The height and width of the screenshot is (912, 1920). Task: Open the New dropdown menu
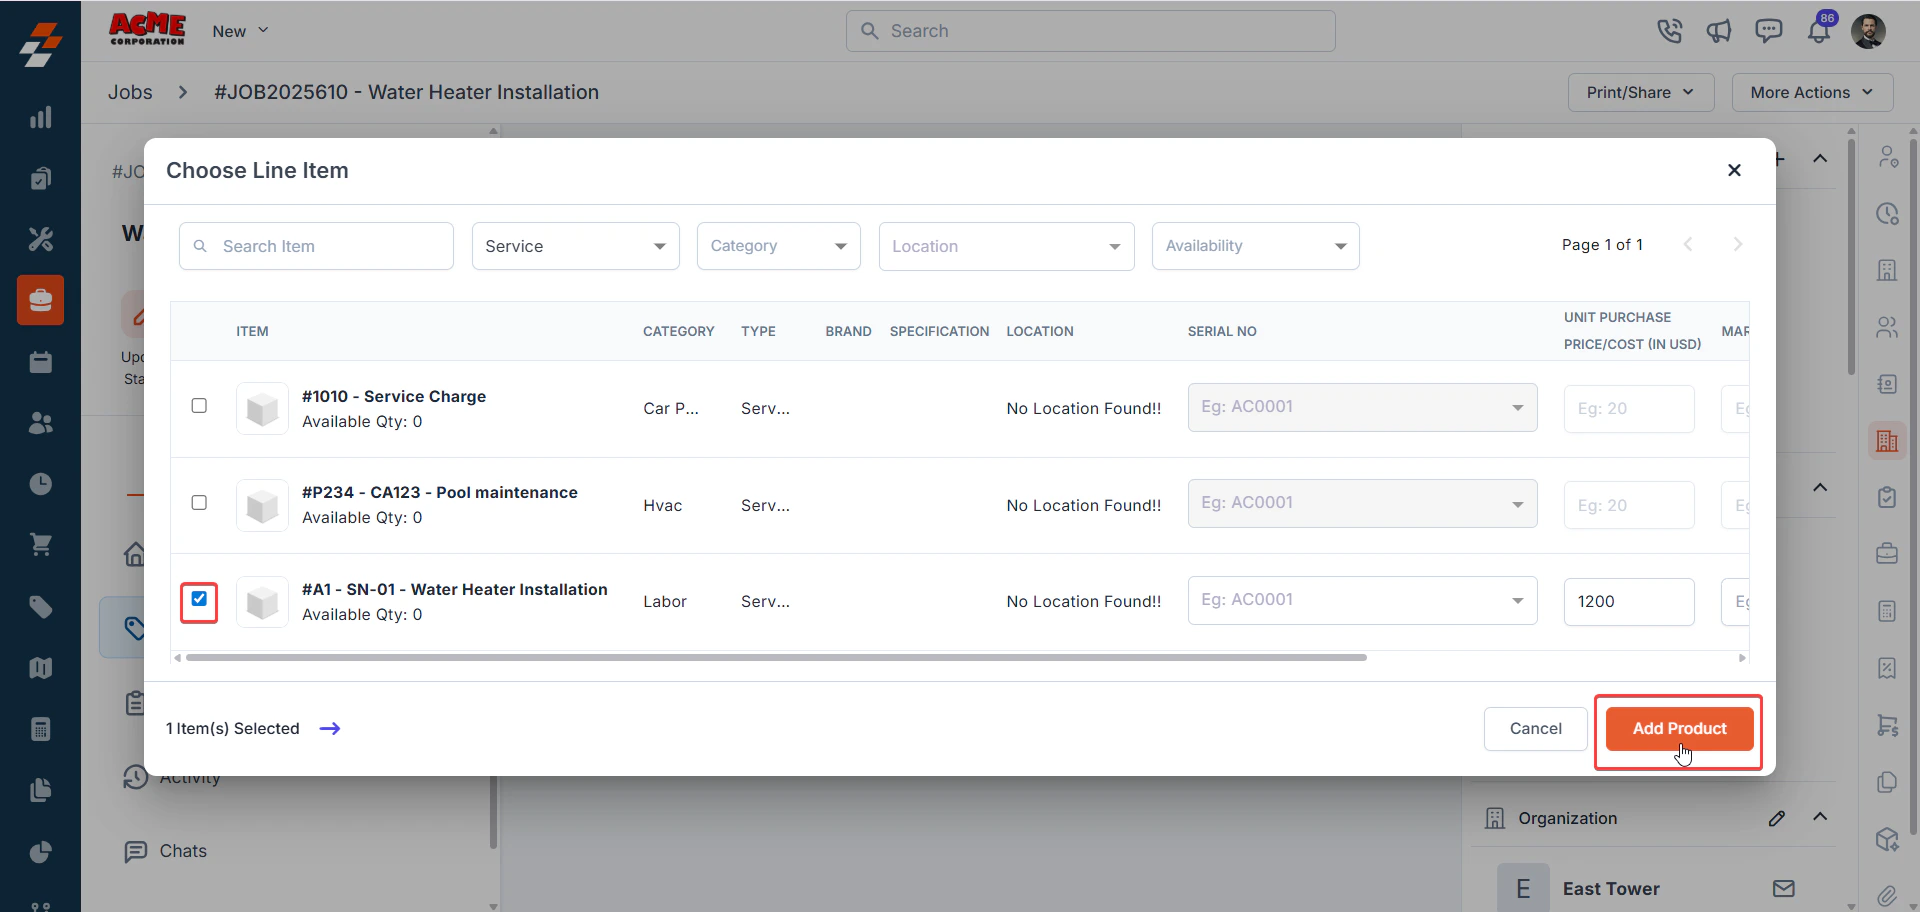point(240,31)
